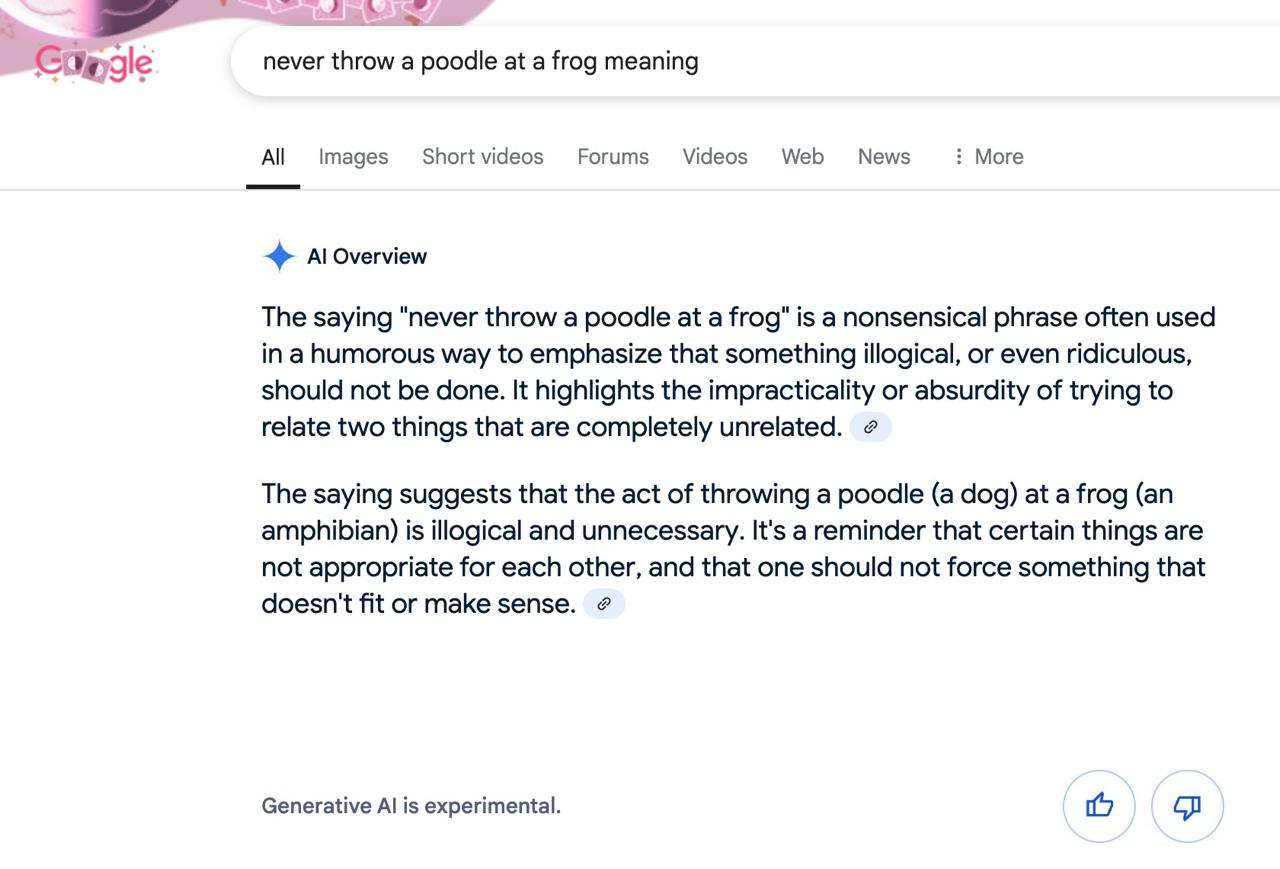Click the AI Overview heading label
The image size is (1280, 869).
click(x=367, y=256)
